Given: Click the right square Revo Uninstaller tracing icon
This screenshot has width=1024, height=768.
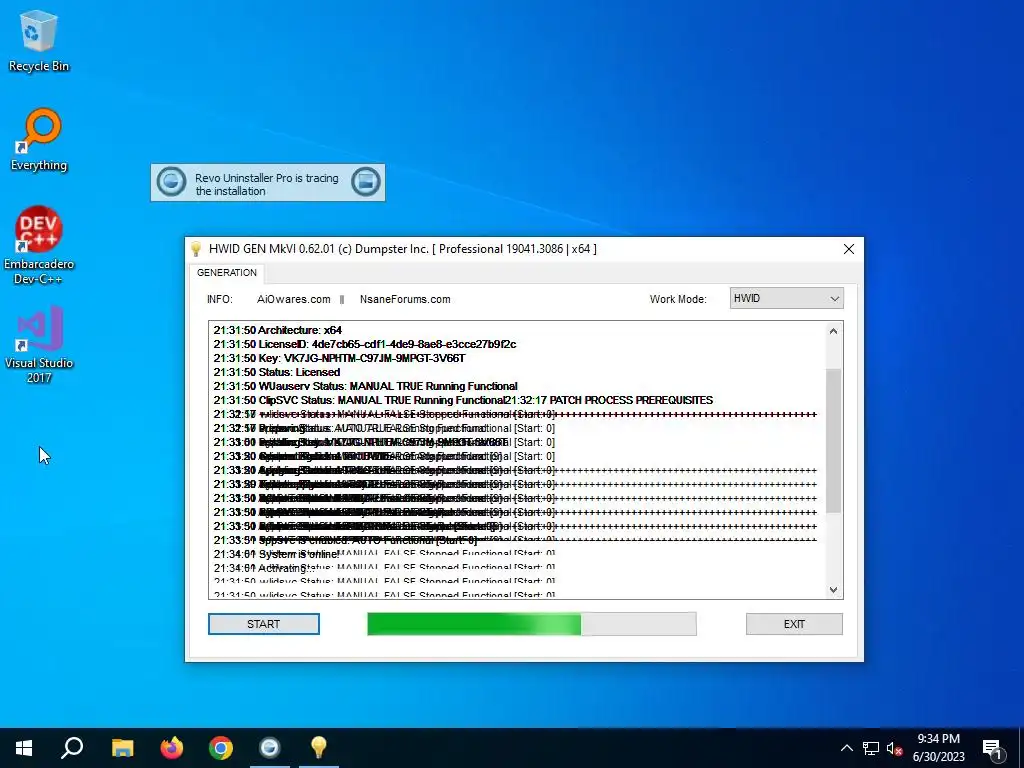Looking at the screenshot, I should tap(365, 182).
